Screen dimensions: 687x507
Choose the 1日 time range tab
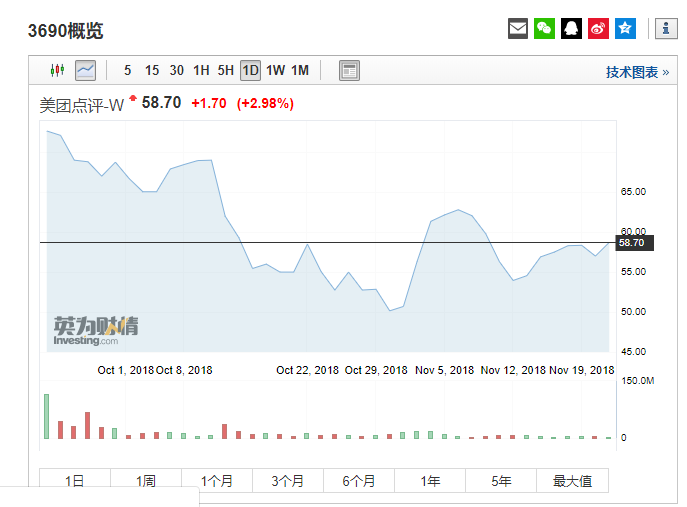pyautogui.click(x=75, y=481)
